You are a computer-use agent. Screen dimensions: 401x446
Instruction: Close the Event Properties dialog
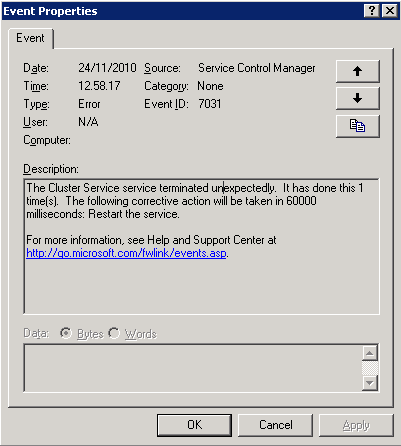coord(389,11)
